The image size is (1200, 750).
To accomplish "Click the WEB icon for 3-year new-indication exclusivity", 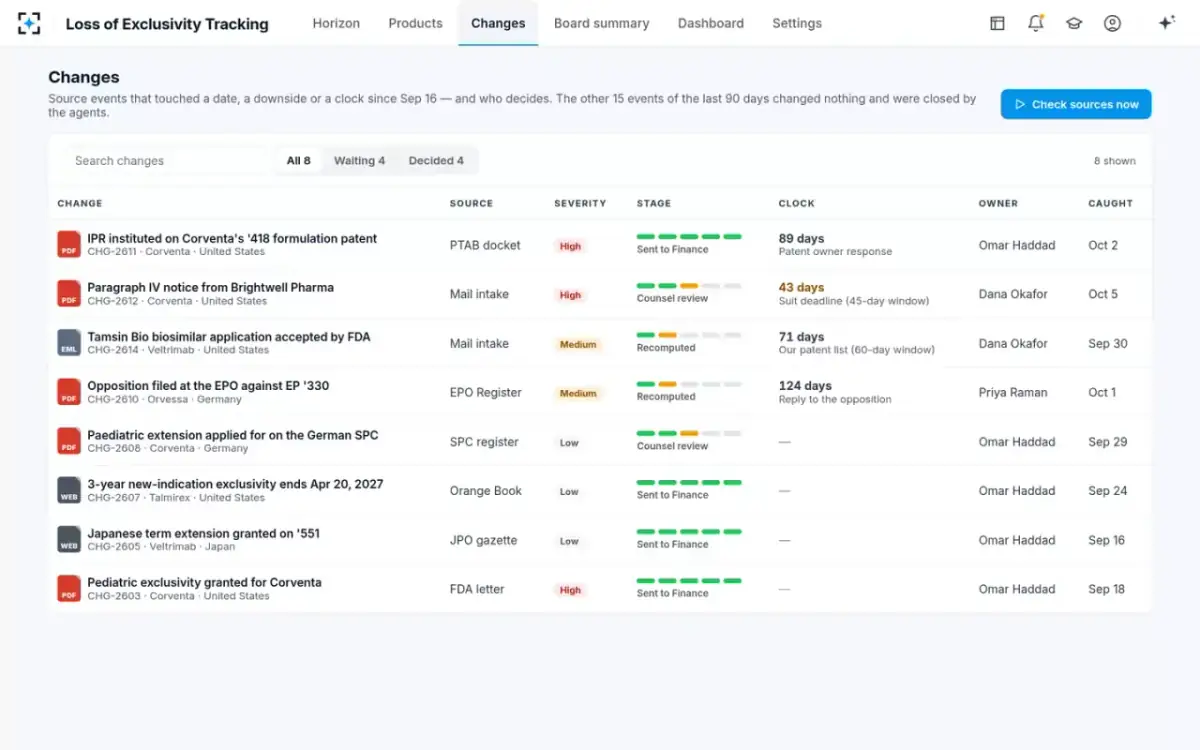I will pos(69,490).
